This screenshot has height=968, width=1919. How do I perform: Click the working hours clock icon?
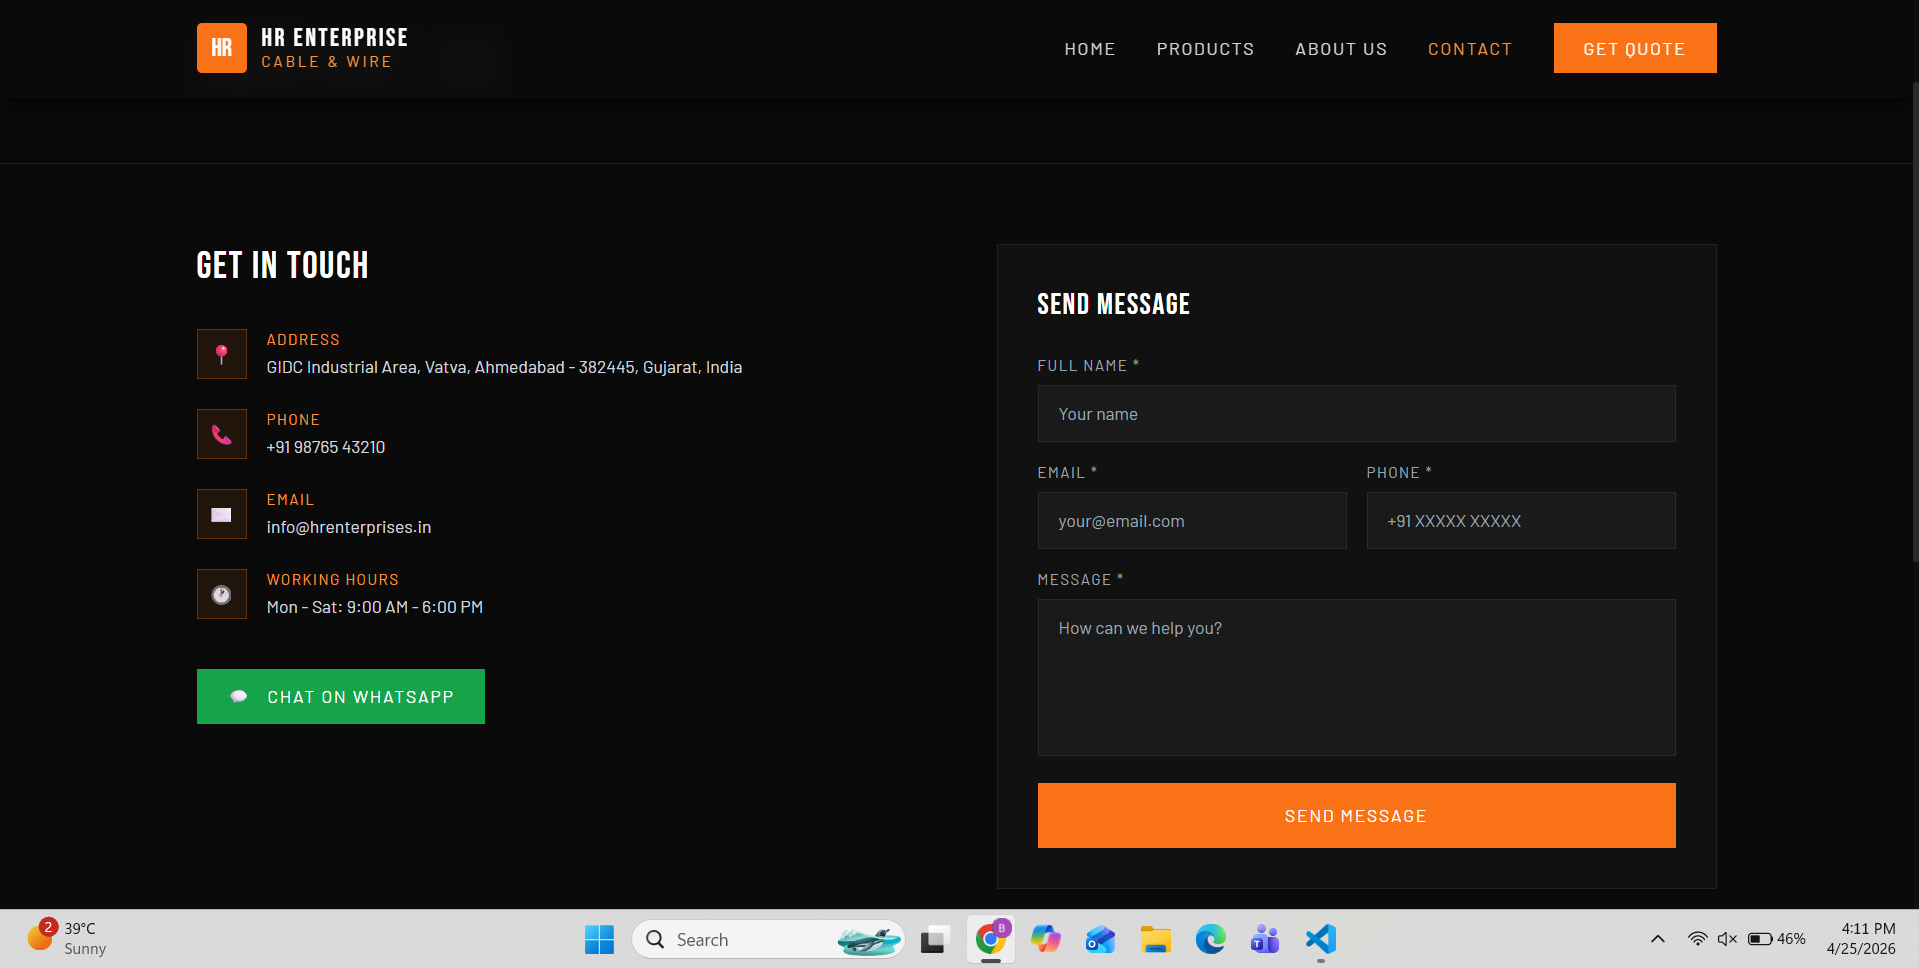tap(221, 594)
